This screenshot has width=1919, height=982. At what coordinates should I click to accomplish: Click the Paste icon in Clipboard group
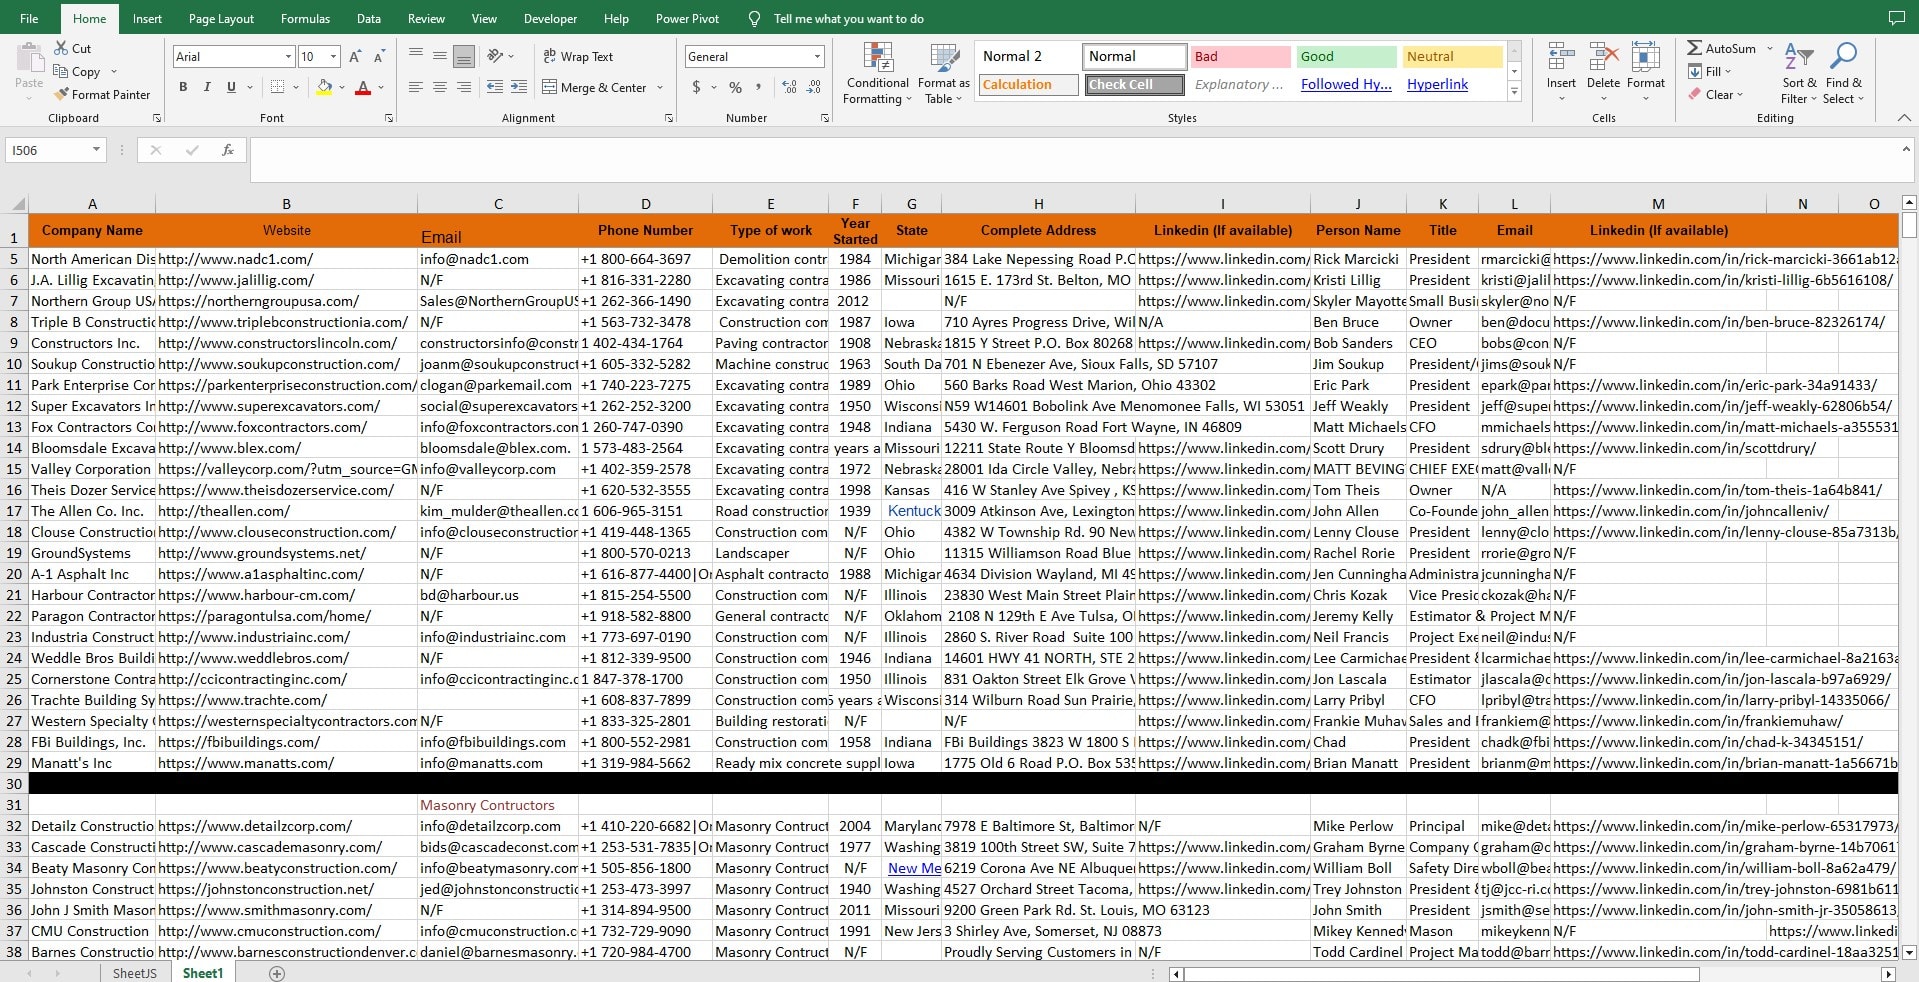(29, 58)
